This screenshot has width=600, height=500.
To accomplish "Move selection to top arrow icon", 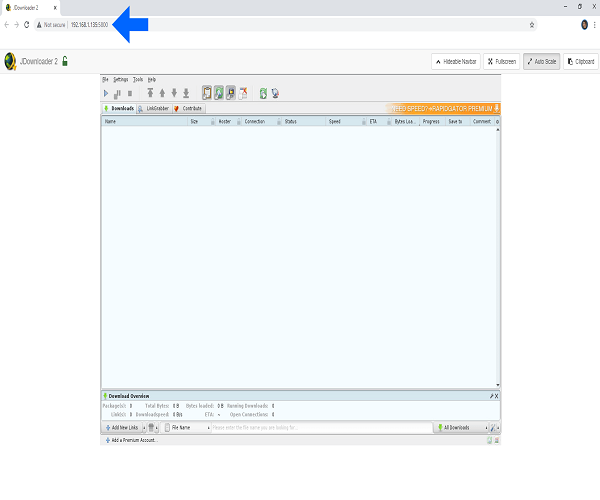I will [150, 93].
